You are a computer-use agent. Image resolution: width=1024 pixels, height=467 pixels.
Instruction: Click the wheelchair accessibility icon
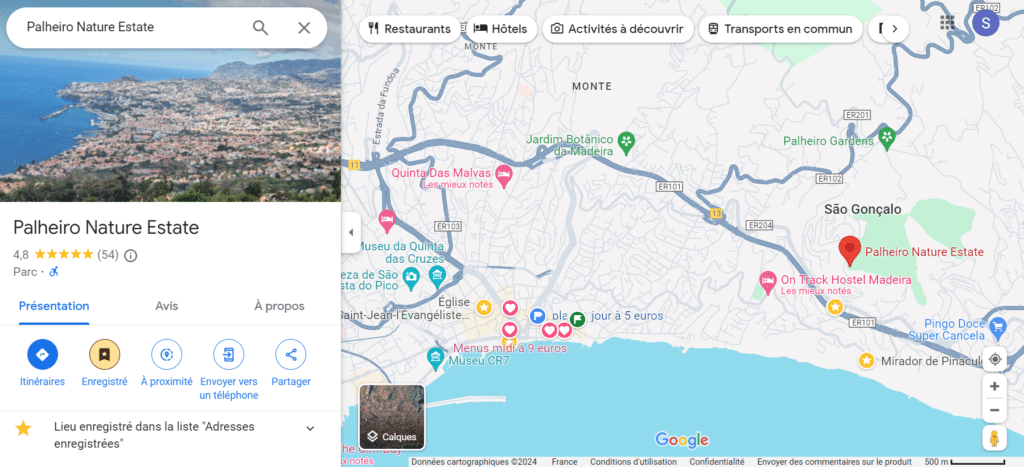[54, 272]
